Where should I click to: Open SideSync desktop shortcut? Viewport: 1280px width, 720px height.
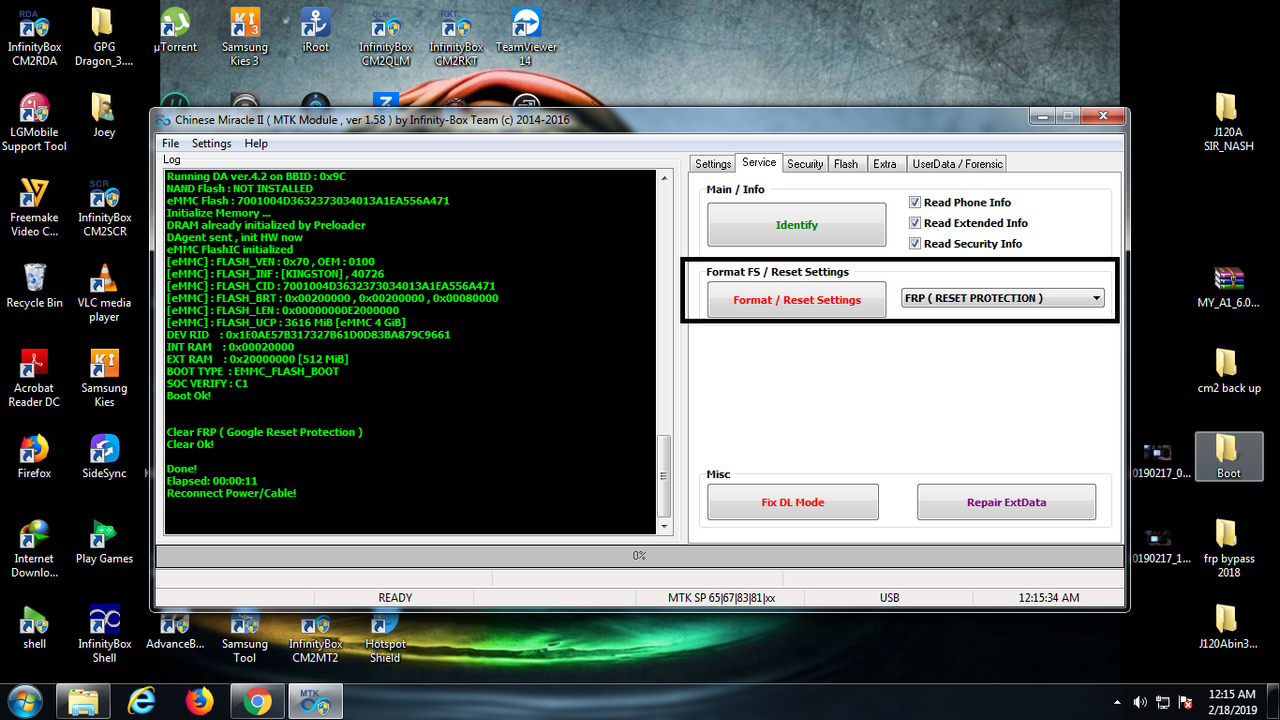pyautogui.click(x=104, y=456)
